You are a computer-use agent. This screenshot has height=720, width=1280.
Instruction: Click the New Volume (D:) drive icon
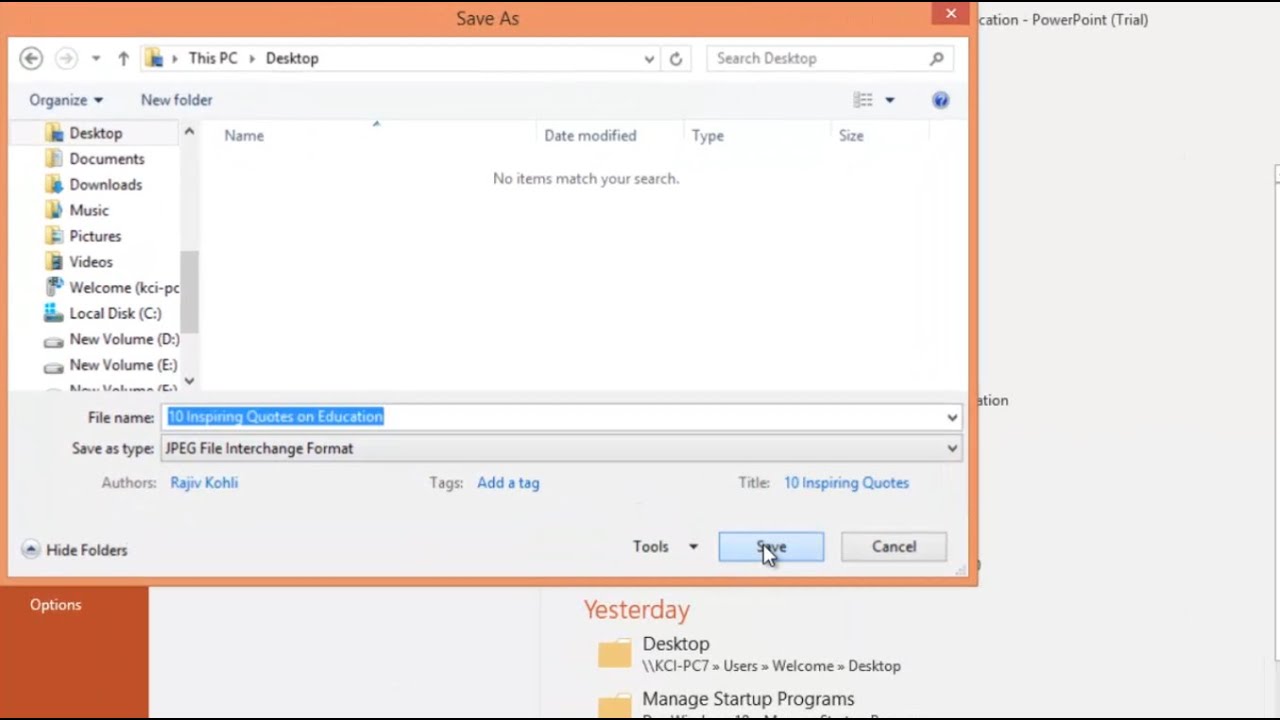pyautogui.click(x=54, y=341)
